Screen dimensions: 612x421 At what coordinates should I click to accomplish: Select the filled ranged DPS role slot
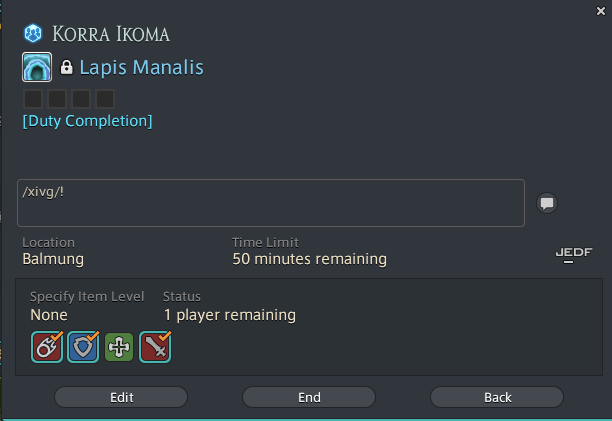click(x=47, y=347)
